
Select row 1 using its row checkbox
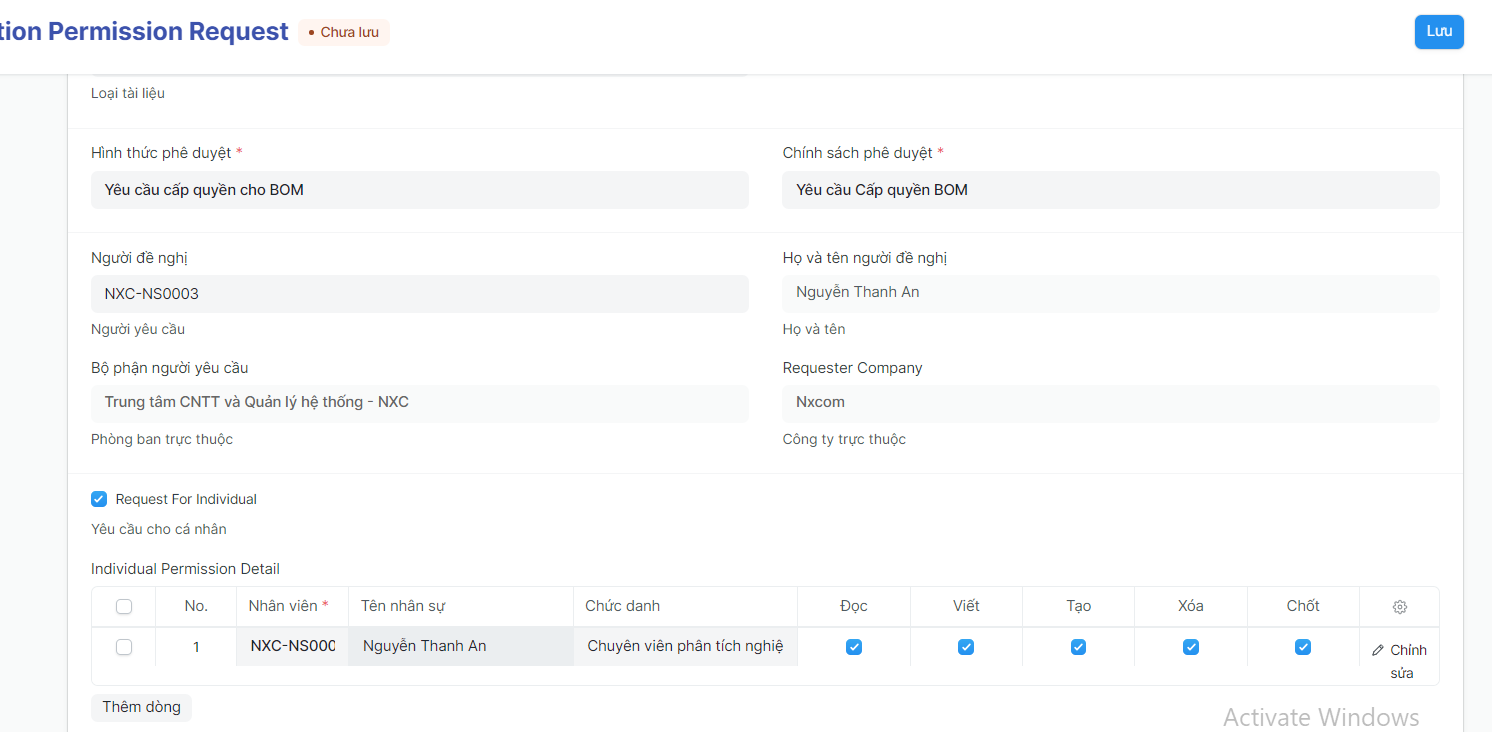tap(124, 647)
